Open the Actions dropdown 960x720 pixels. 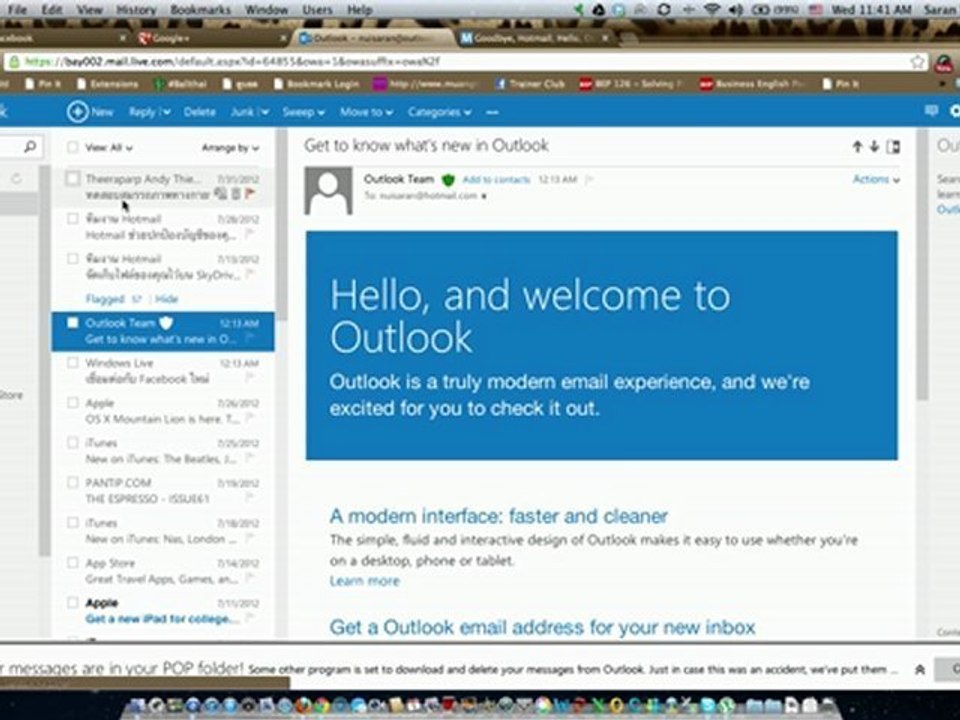click(x=876, y=179)
